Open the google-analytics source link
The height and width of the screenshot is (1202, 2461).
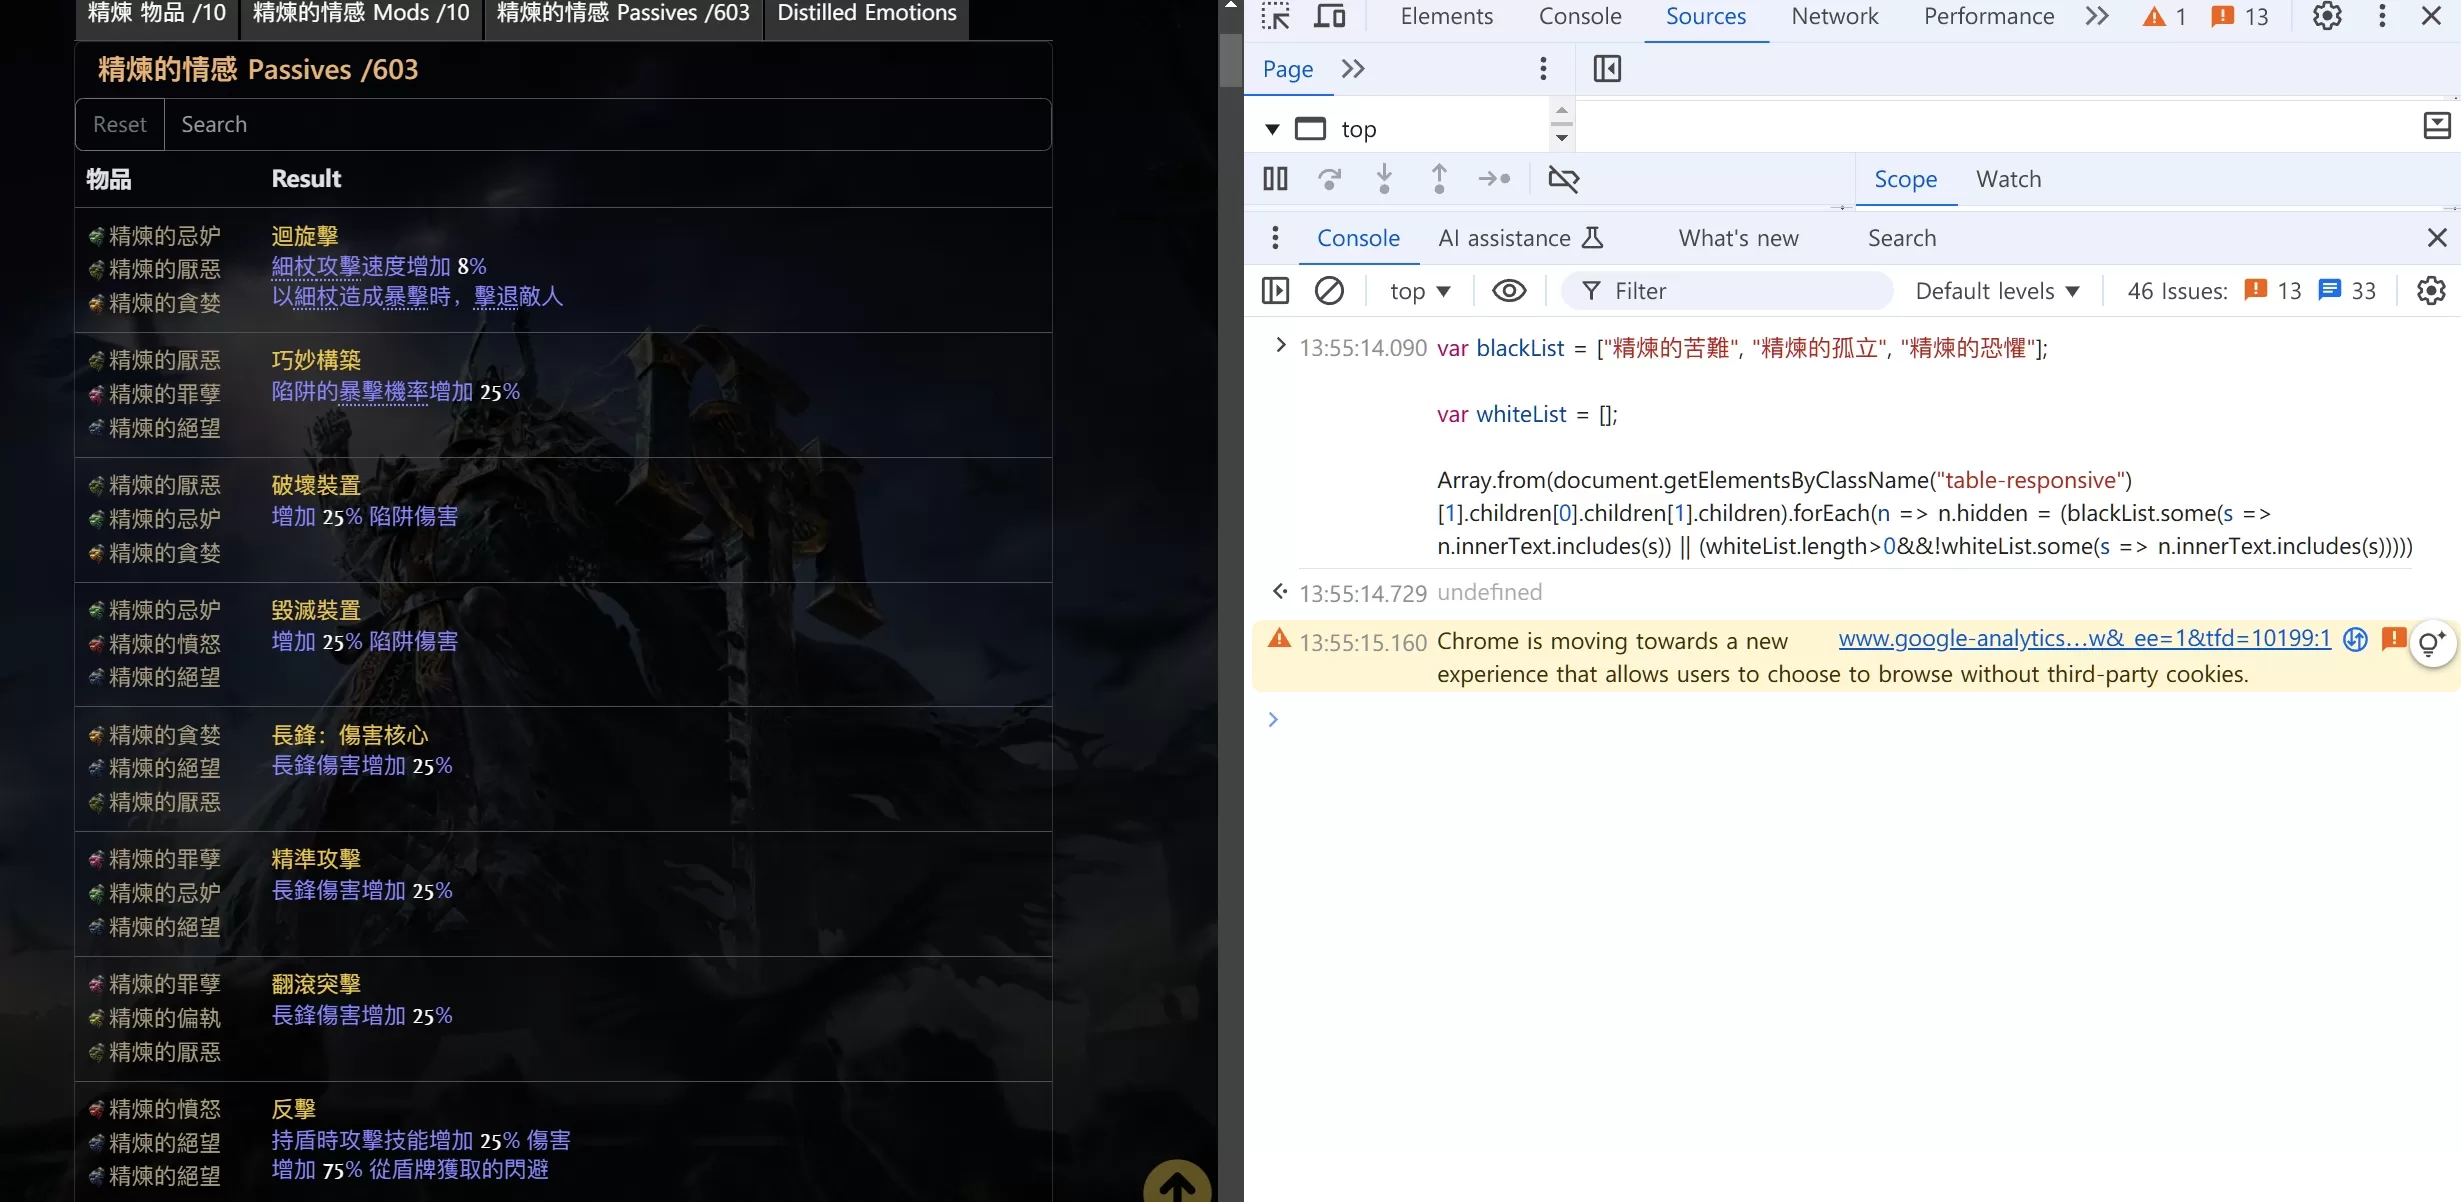pyautogui.click(x=2084, y=638)
